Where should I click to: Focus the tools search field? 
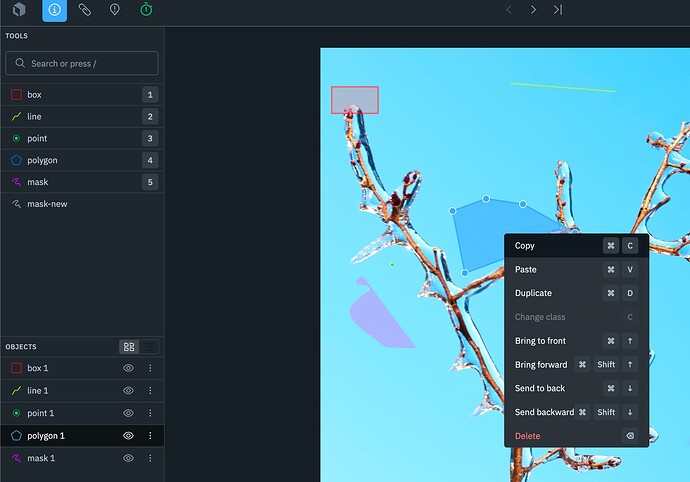click(x=82, y=63)
